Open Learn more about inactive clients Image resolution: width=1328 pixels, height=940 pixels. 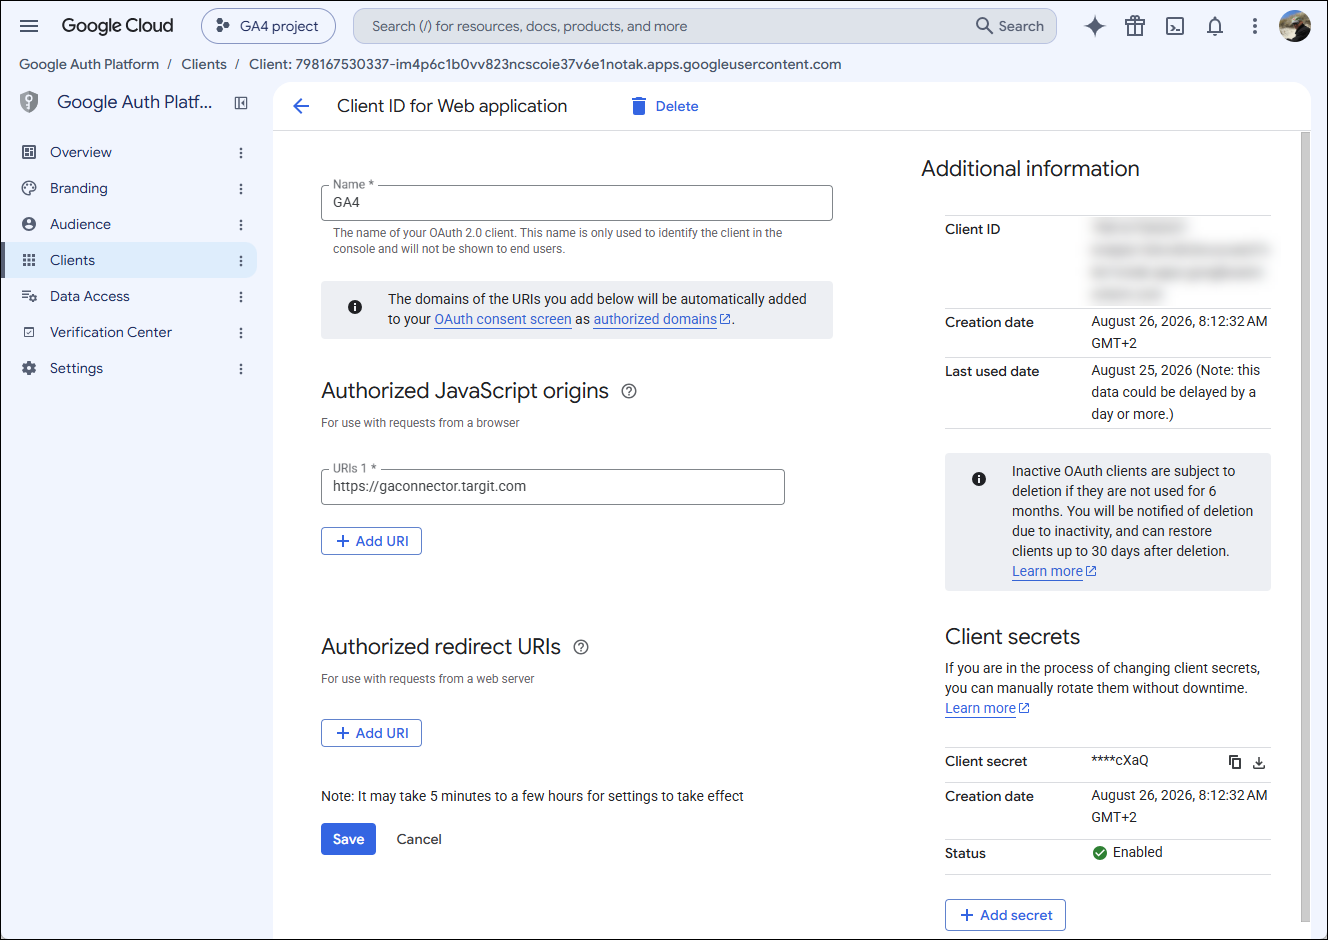click(1054, 571)
